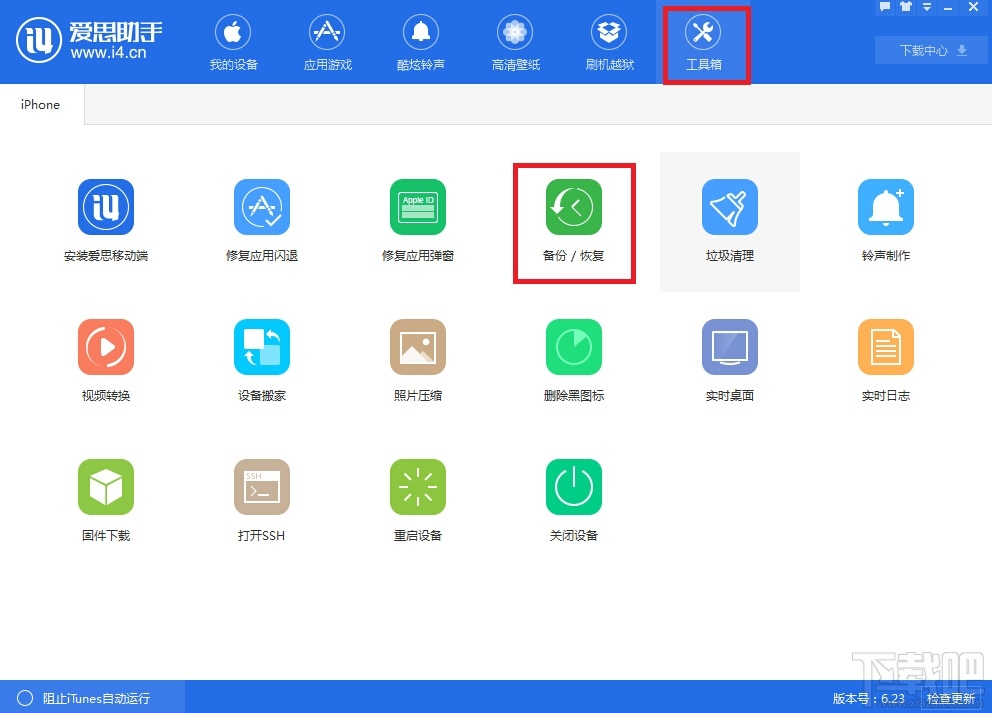
Task: Switch to the 刷机越狱 section
Action: click(x=608, y=42)
